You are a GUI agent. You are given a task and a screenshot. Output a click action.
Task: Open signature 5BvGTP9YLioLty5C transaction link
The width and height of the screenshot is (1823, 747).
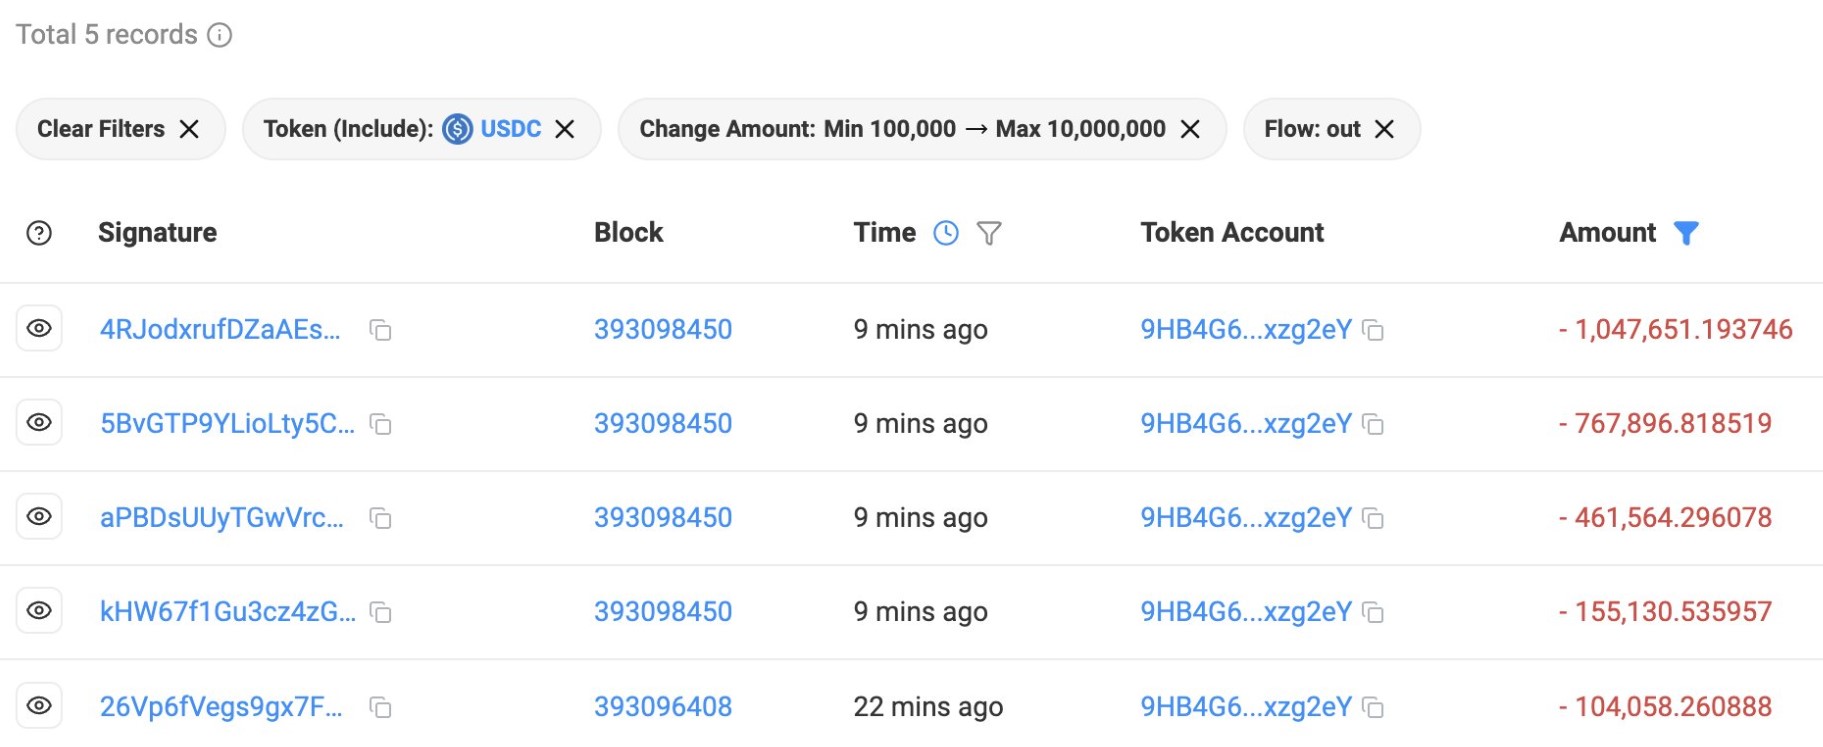pos(227,424)
